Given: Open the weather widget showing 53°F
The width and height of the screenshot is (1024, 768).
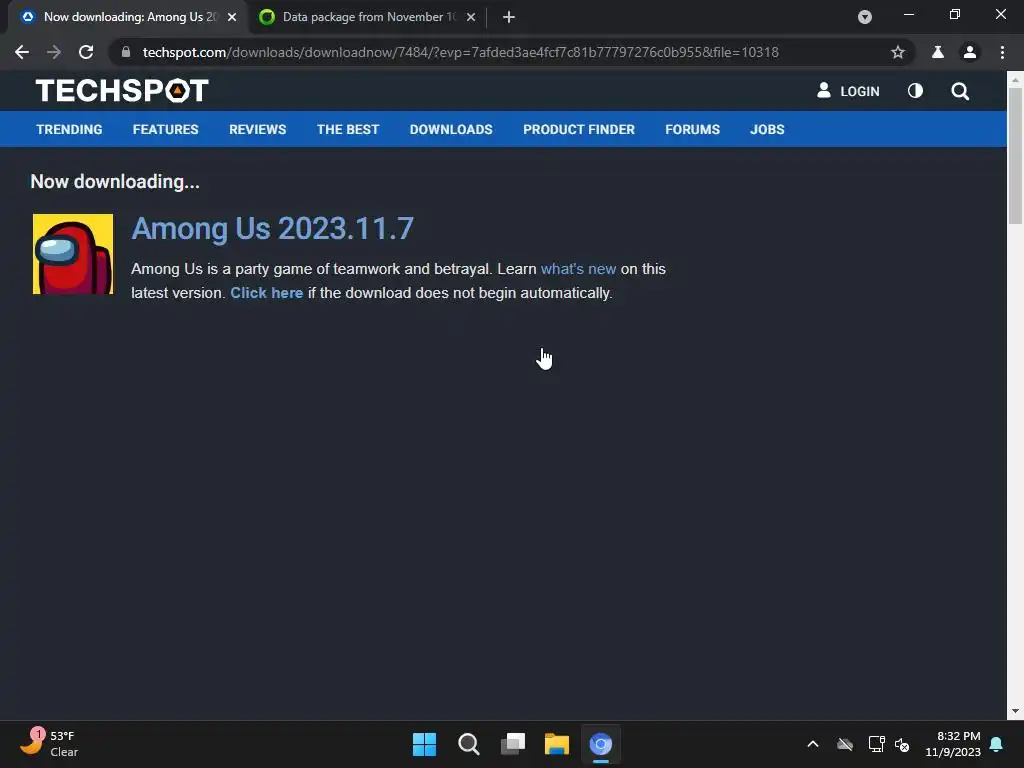Looking at the screenshot, I should 50,743.
